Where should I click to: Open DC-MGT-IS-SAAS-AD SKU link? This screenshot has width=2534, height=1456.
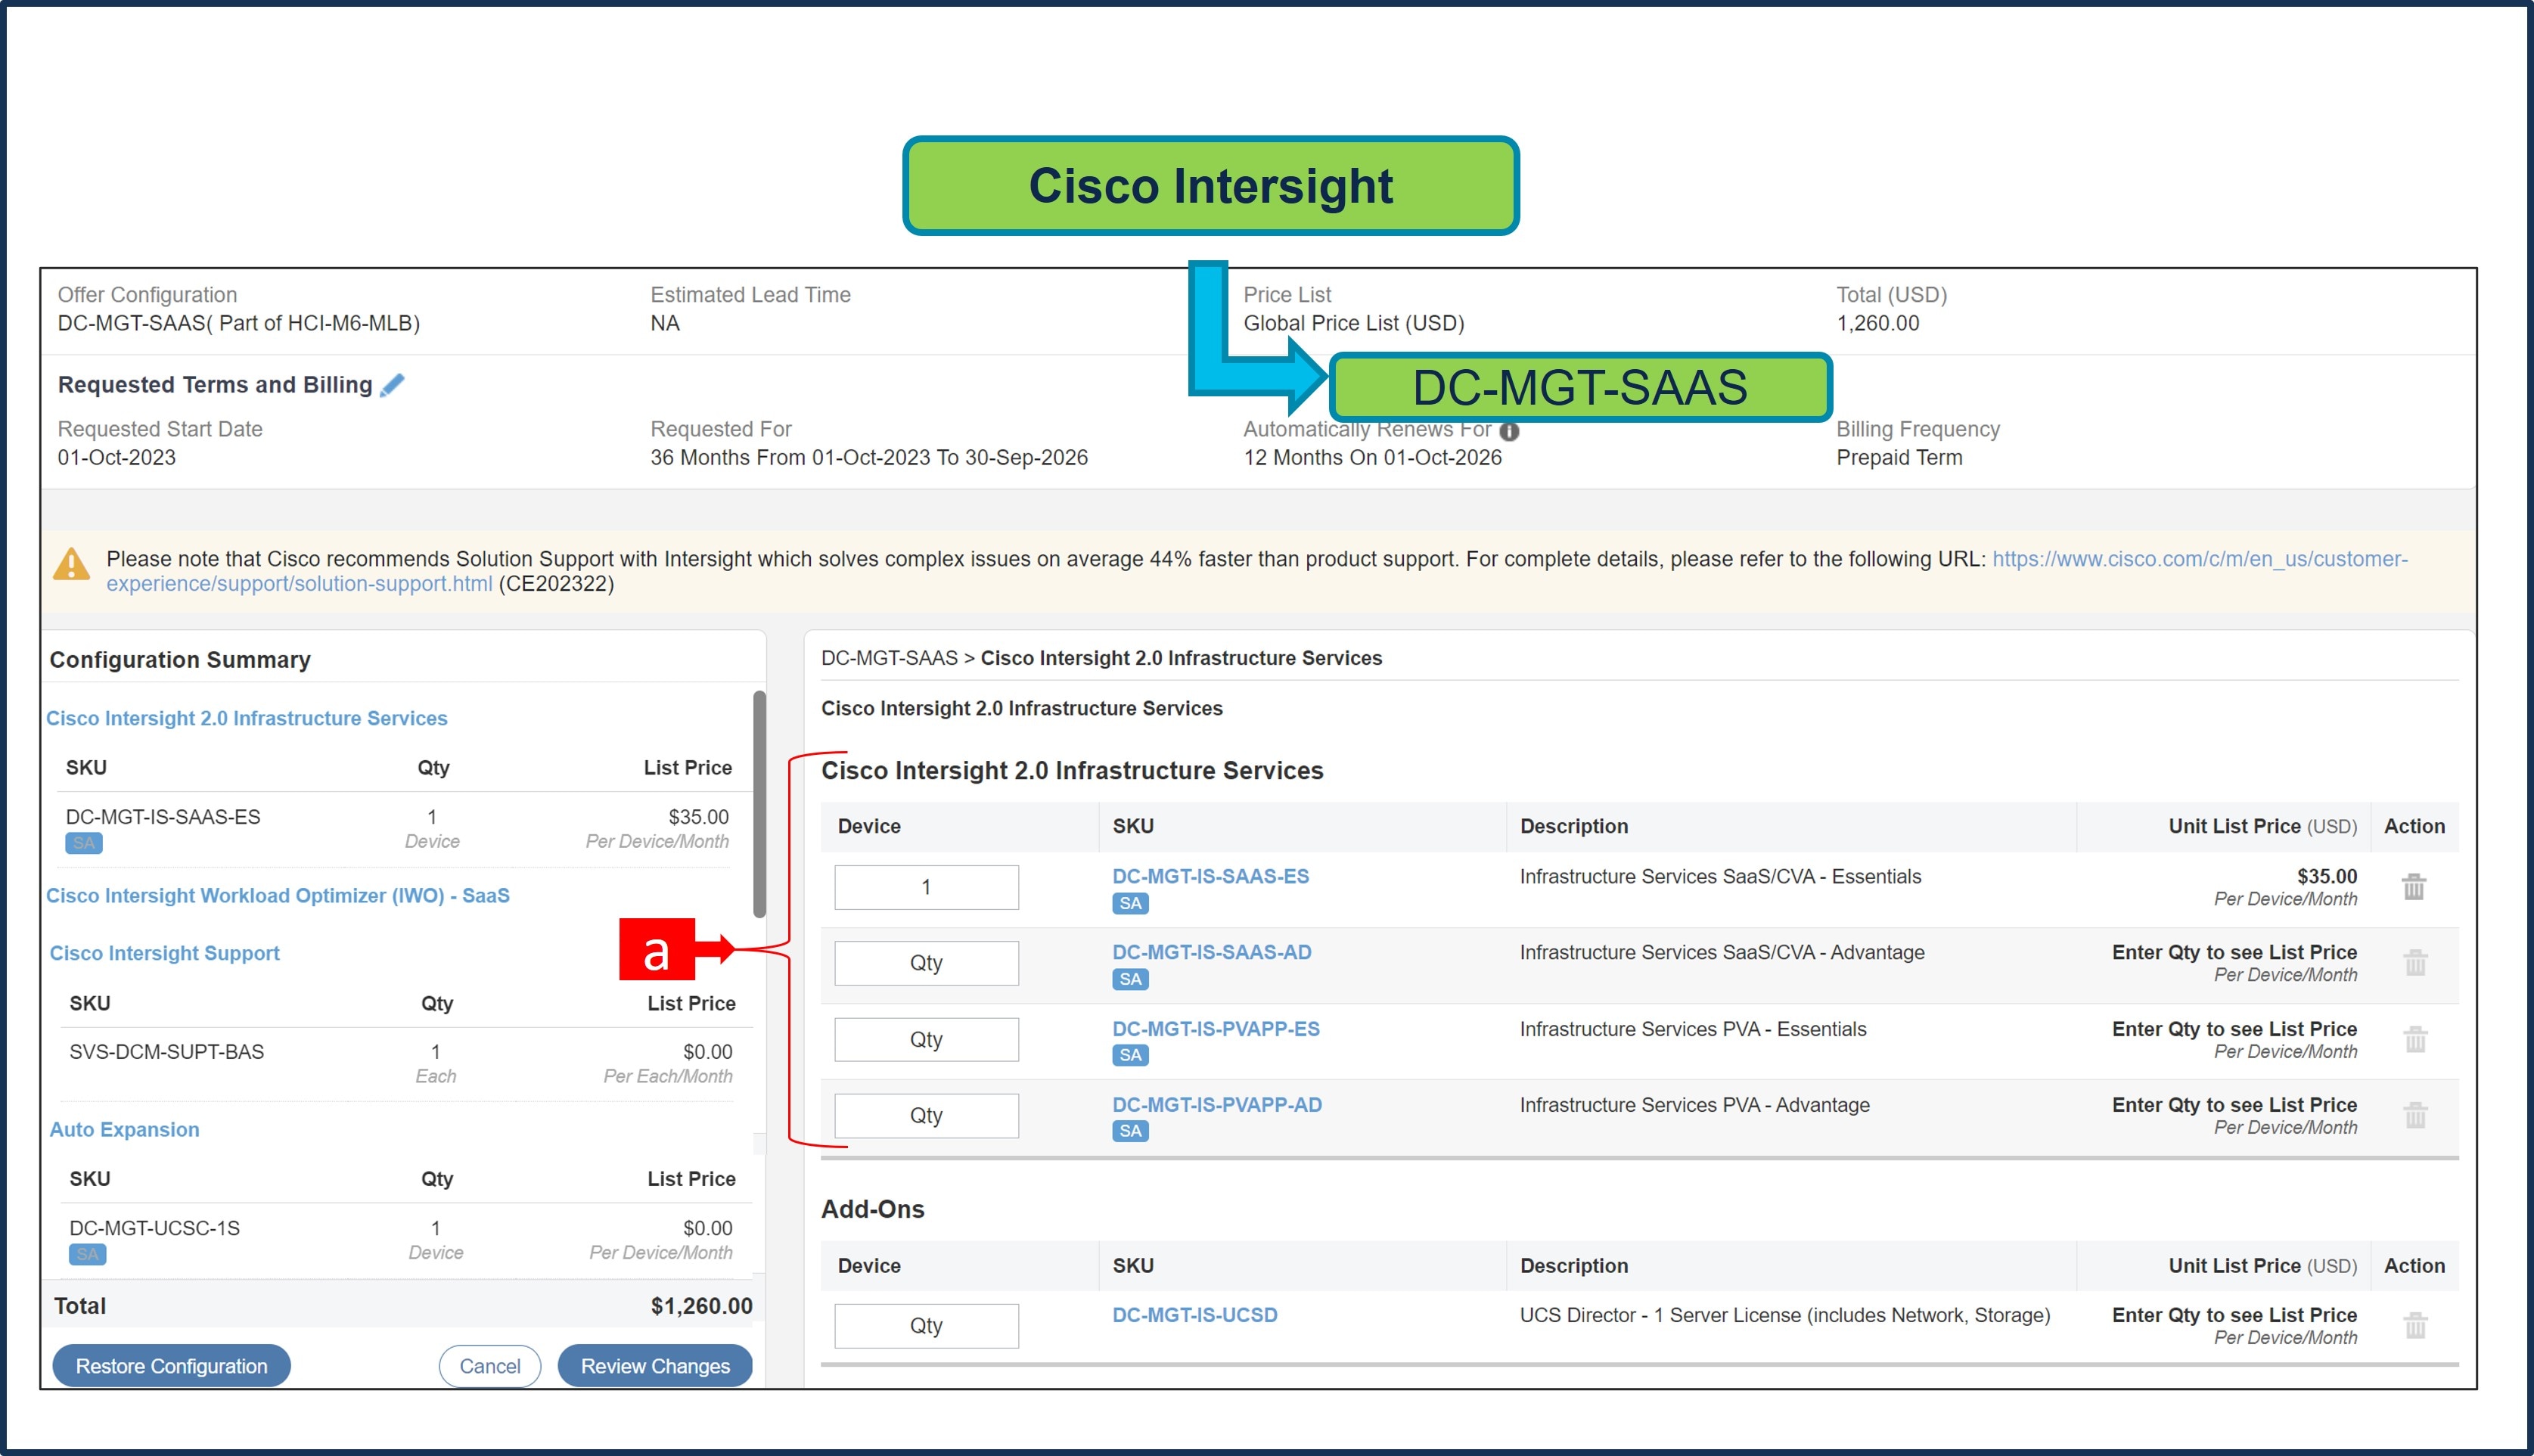click(x=1211, y=952)
